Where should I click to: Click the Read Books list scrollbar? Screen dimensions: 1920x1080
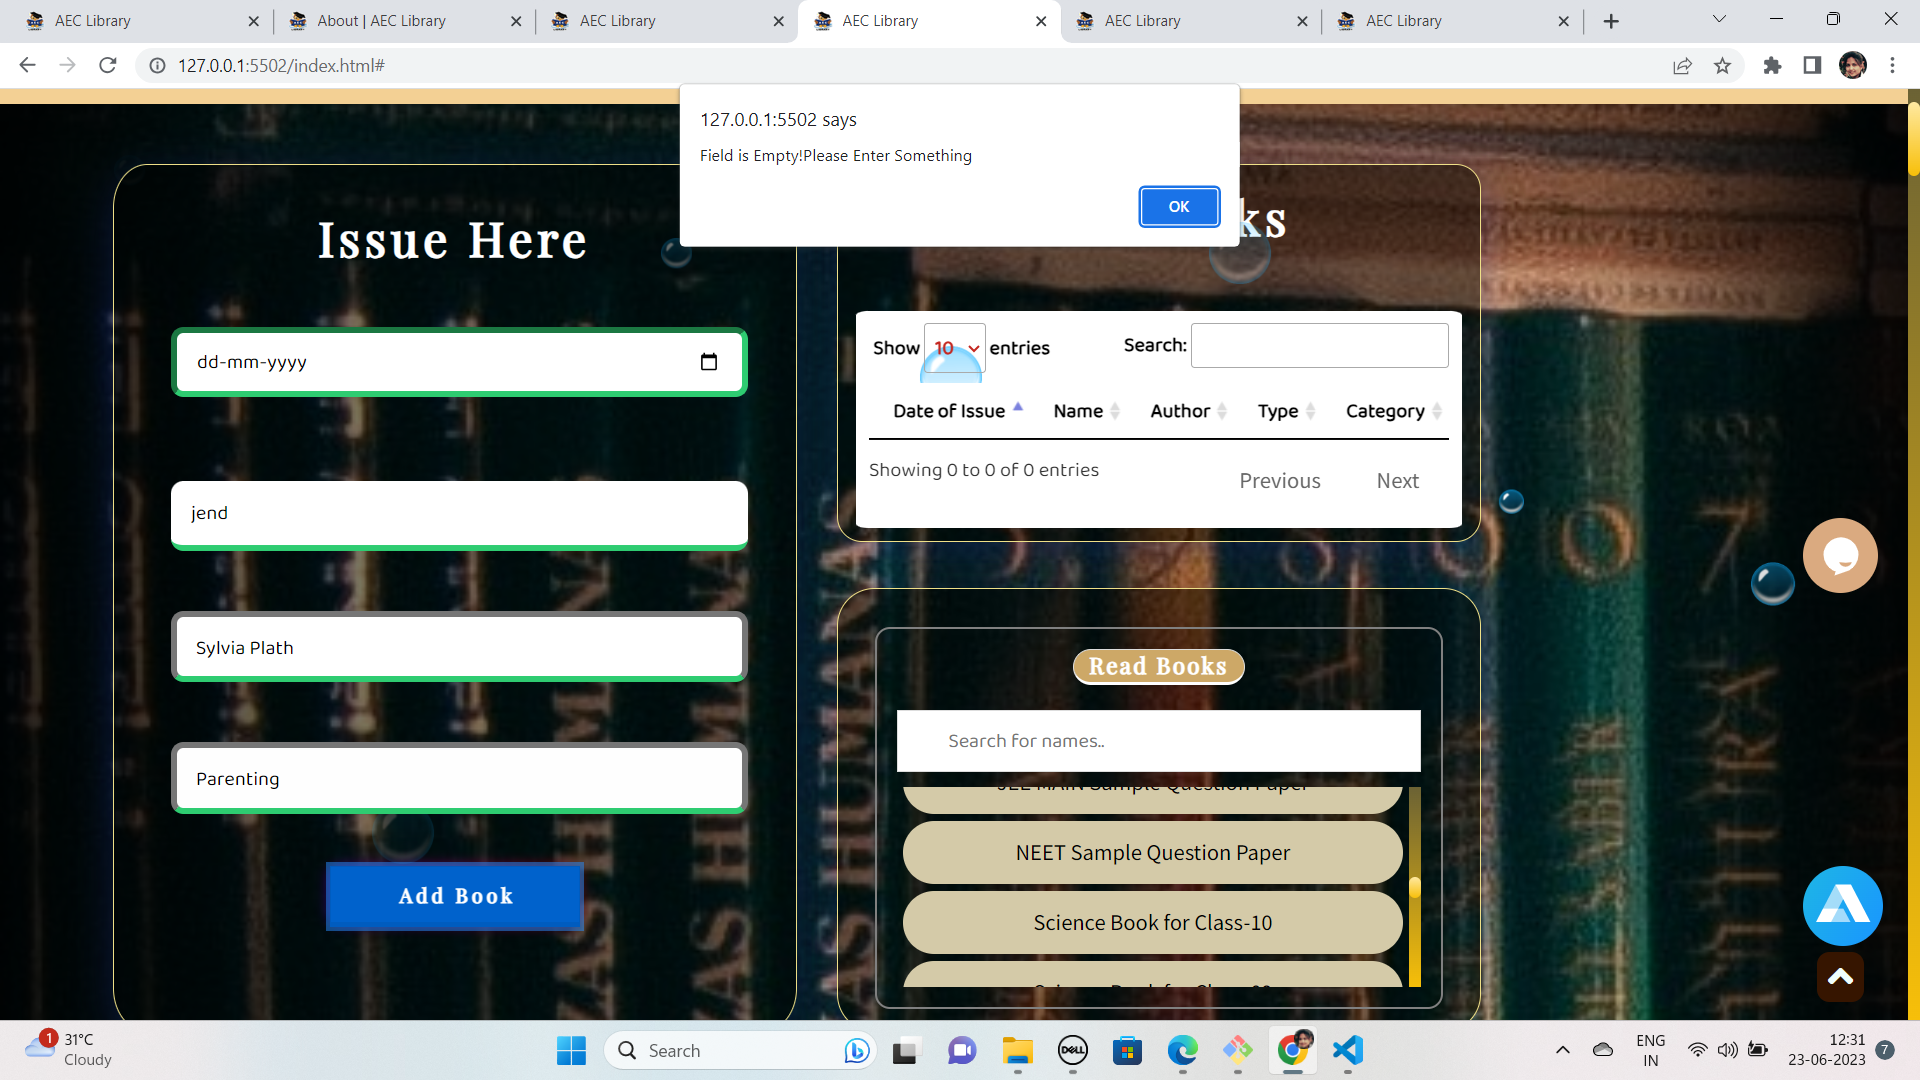(1414, 884)
